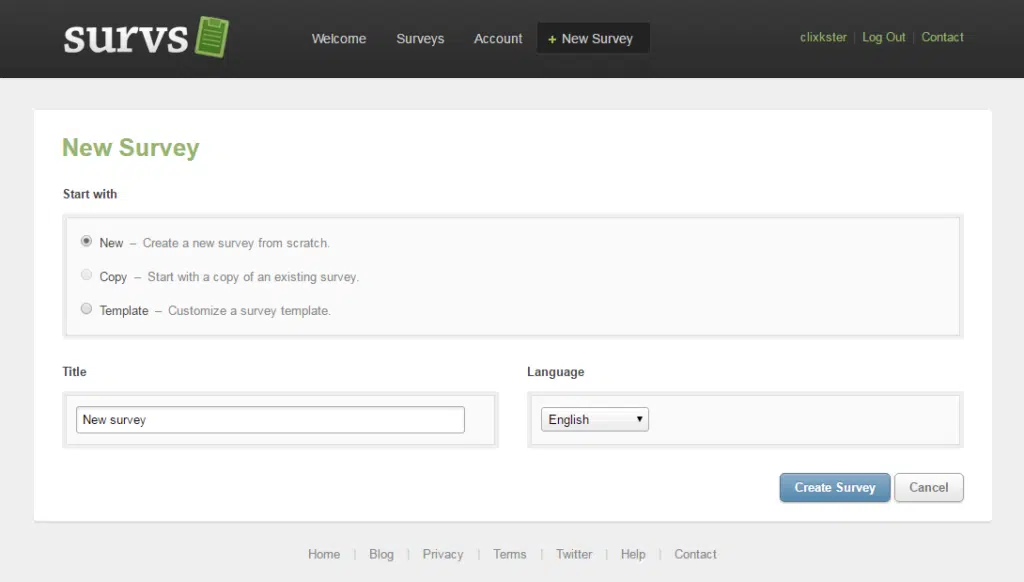This screenshot has width=1024, height=582.
Task: Click the + New Survey tab
Action: pyautogui.click(x=592, y=39)
